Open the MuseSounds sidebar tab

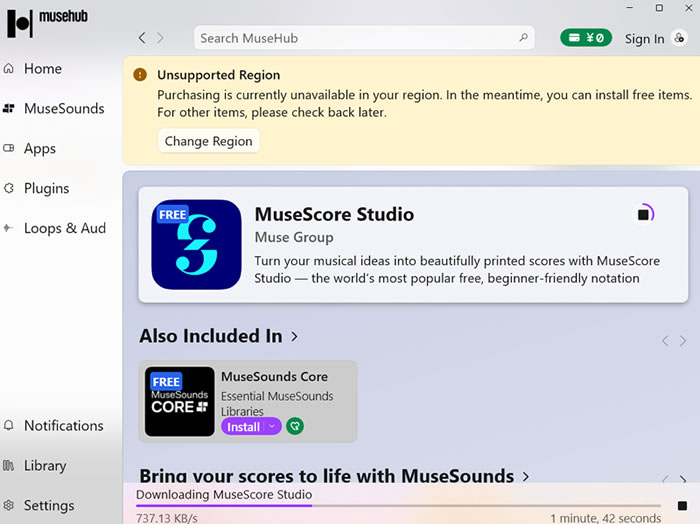pos(63,108)
